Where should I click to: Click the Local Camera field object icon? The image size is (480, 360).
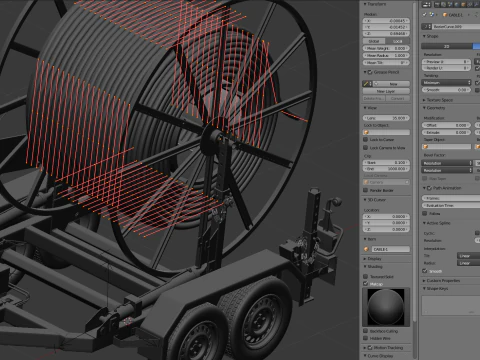tap(366, 182)
